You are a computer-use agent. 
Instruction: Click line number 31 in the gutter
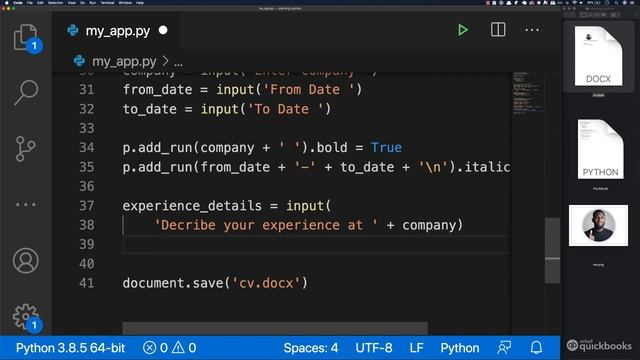click(87, 90)
